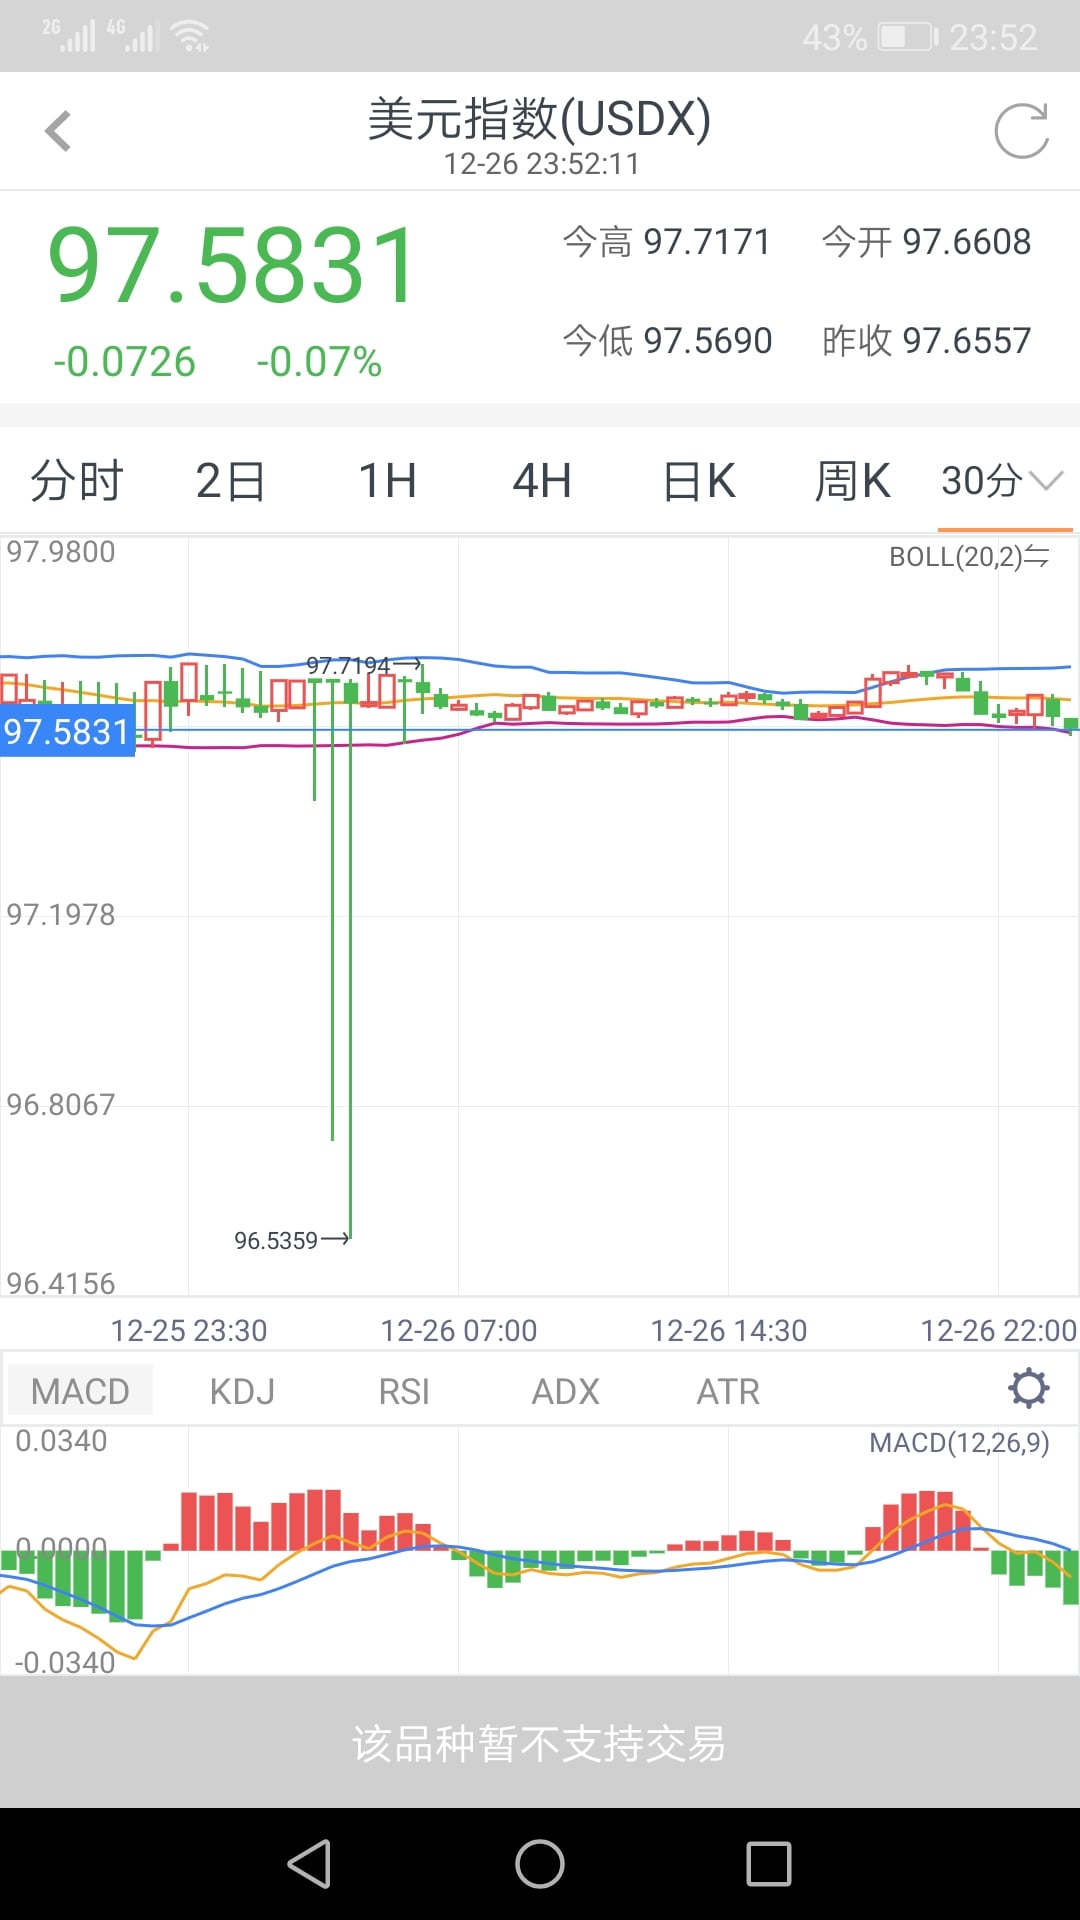Open the 周K weekly candlestick tab
Image resolution: width=1080 pixels, height=1920 pixels.
[x=852, y=481]
